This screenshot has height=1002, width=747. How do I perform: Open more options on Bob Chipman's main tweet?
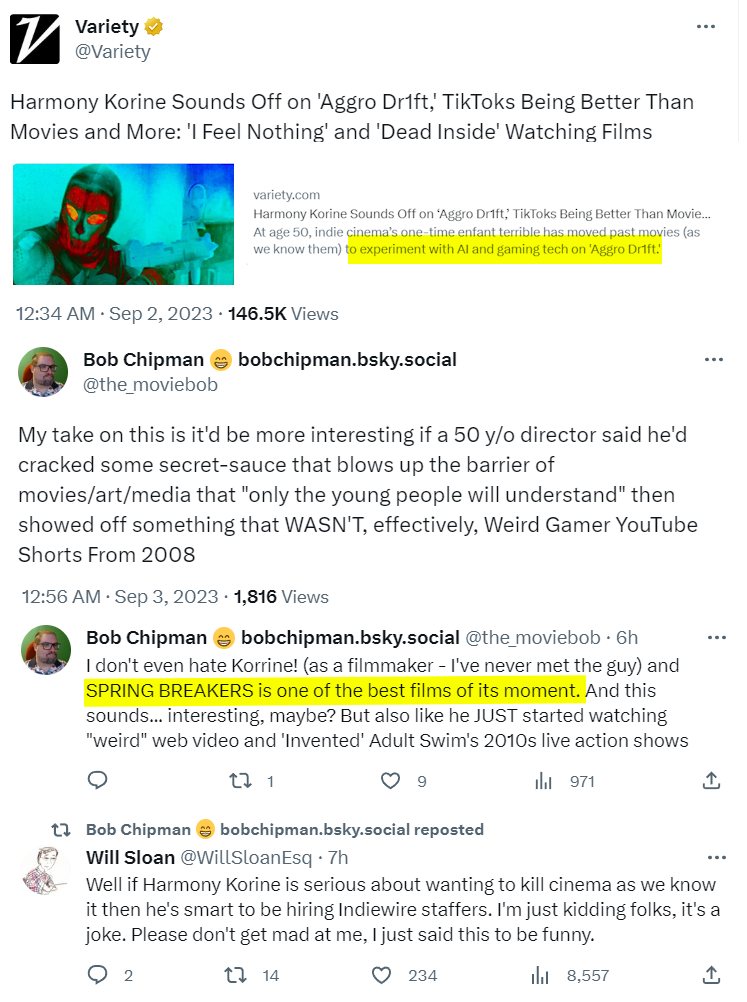pos(713,360)
